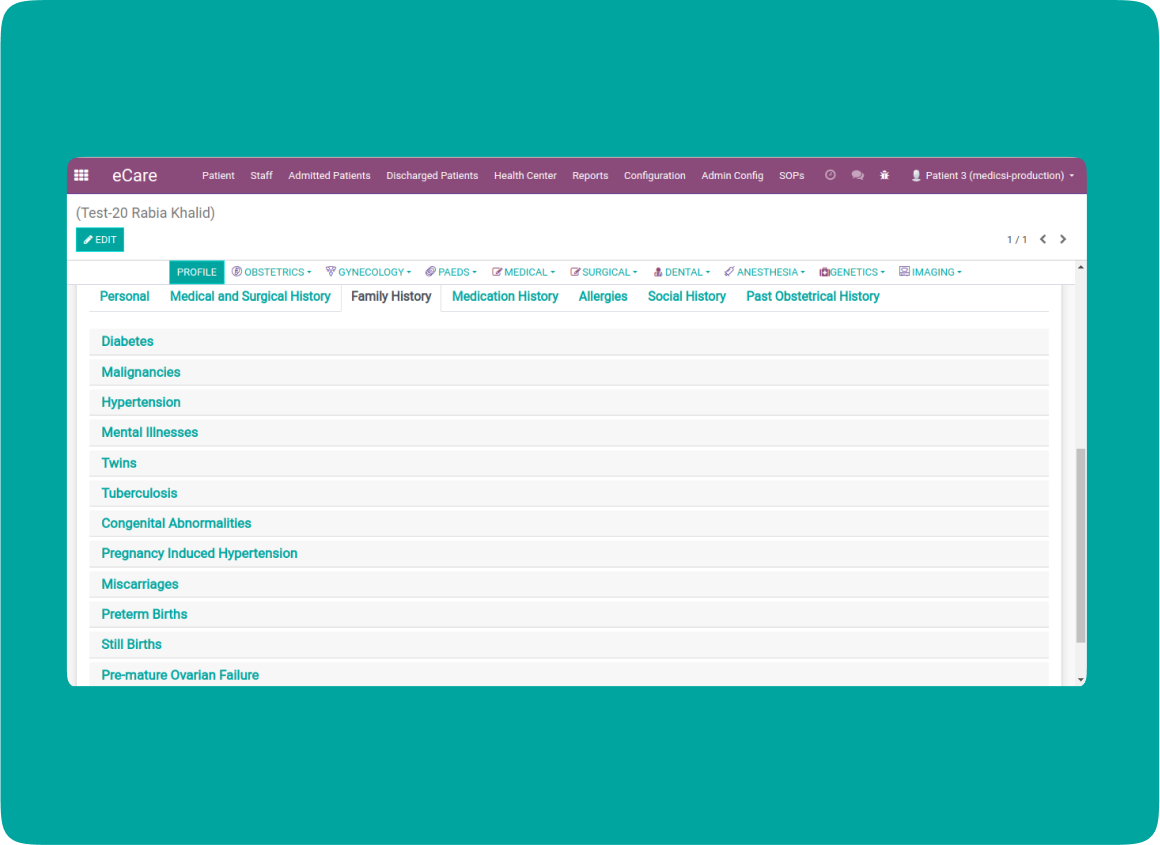Switch to the Allergies tab
1160x845 pixels.
tap(603, 296)
